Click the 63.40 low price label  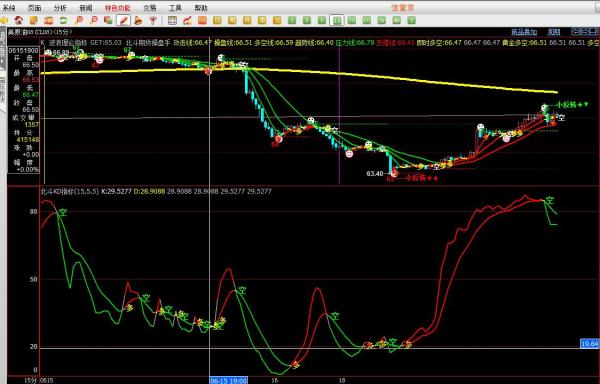375,174
